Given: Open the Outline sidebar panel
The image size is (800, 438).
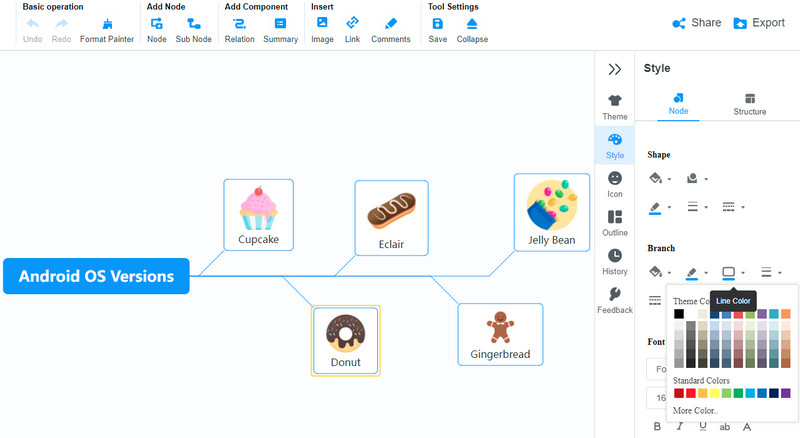Looking at the screenshot, I should tap(615, 223).
